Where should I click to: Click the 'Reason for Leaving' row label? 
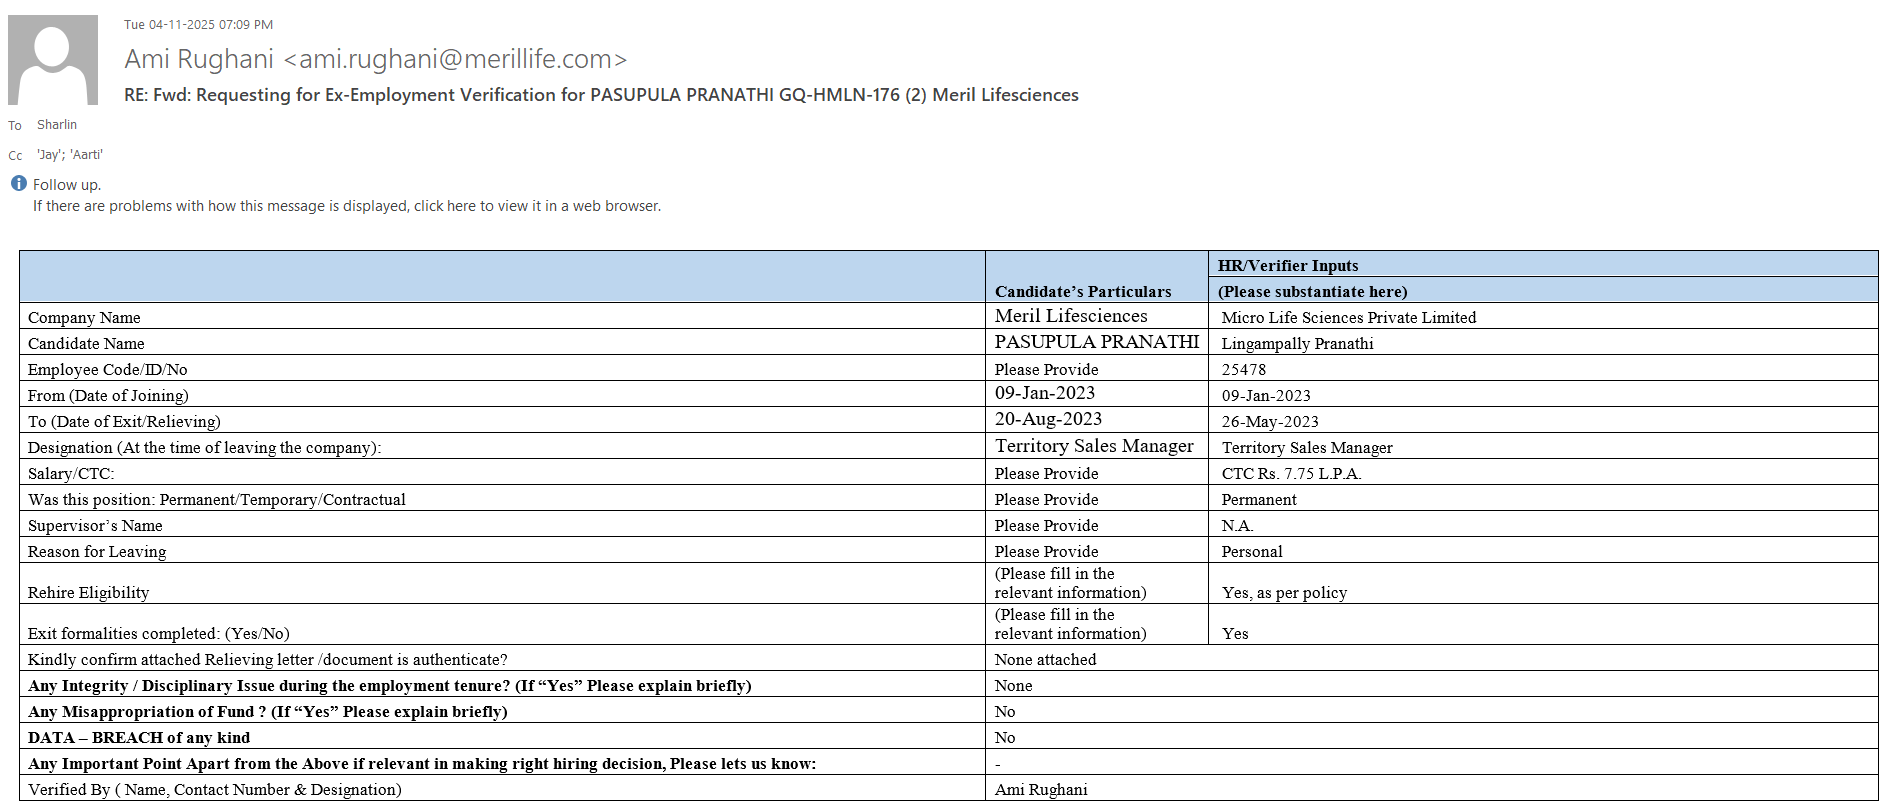[x=97, y=552]
